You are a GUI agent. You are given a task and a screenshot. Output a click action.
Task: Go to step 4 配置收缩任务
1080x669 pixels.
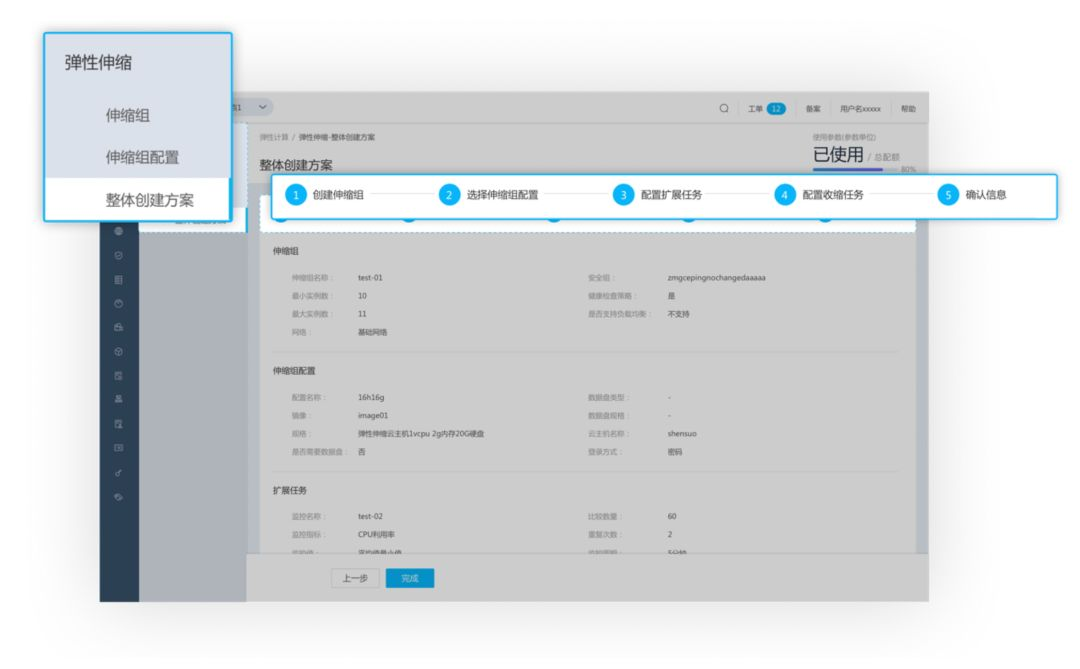[x=818, y=195]
